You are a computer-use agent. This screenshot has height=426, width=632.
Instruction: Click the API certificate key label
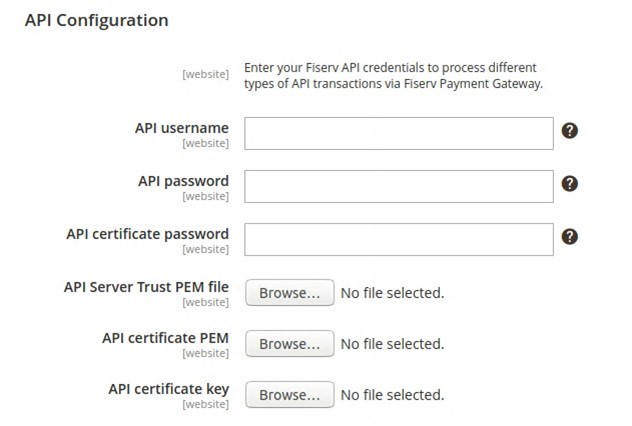point(168,389)
